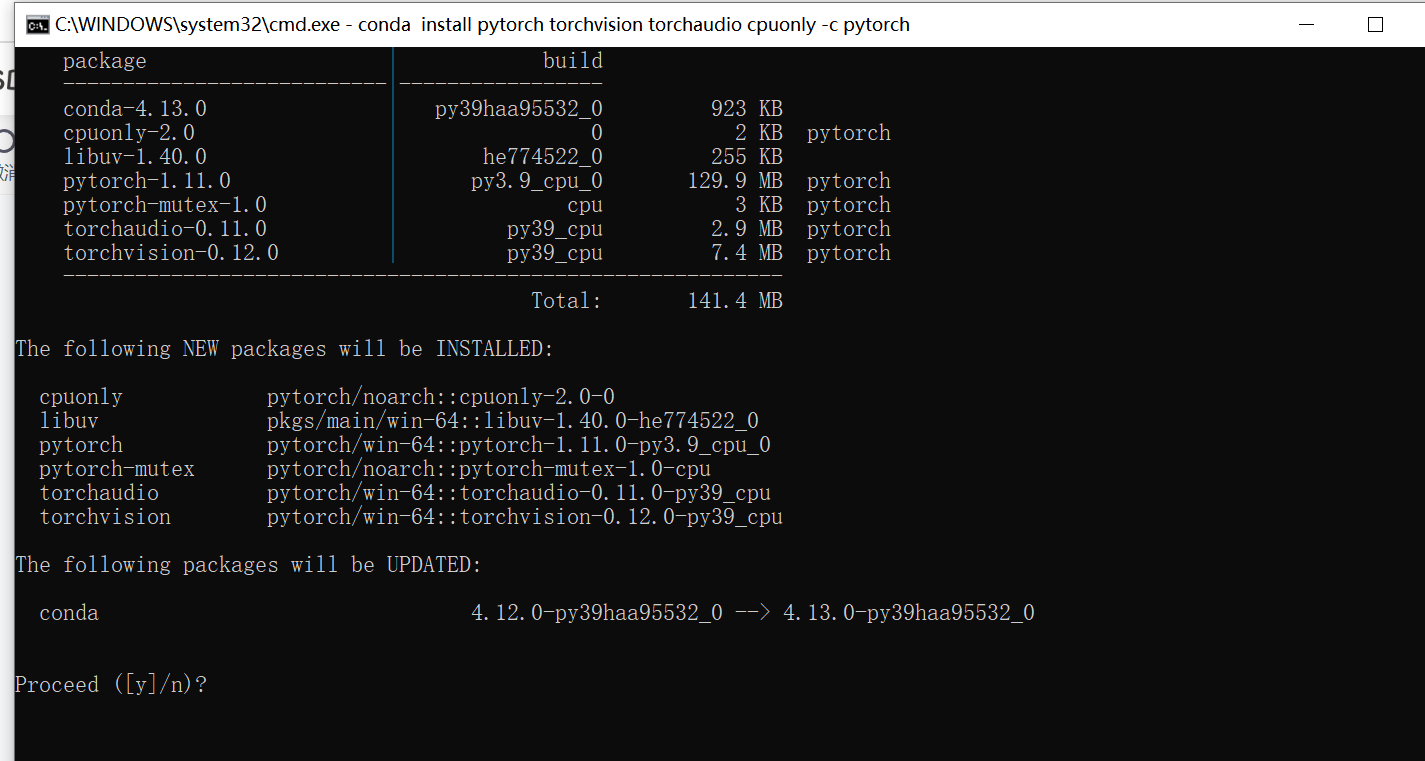1425x761 pixels.
Task: Select 'pytorch-1.11.0' in the download table
Action: (147, 181)
